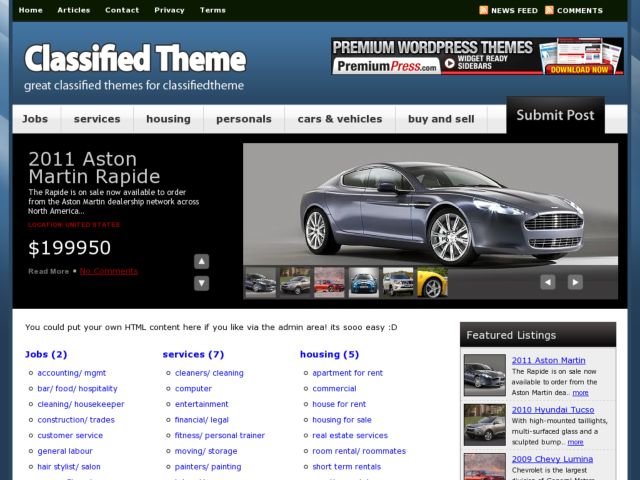The image size is (640, 480).
Task: Switch to the housing category tab
Action: point(169,119)
